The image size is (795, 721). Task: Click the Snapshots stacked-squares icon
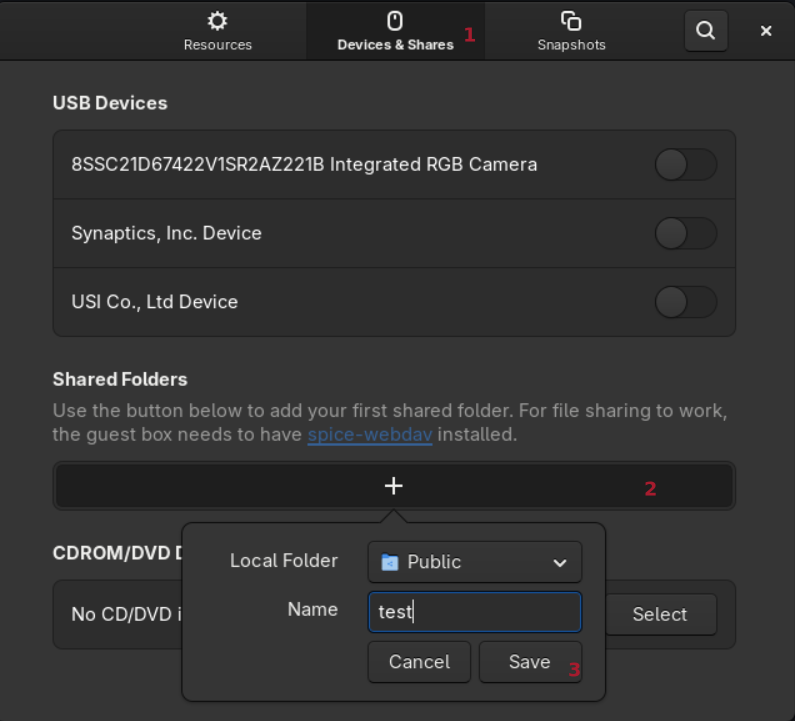click(x=571, y=21)
